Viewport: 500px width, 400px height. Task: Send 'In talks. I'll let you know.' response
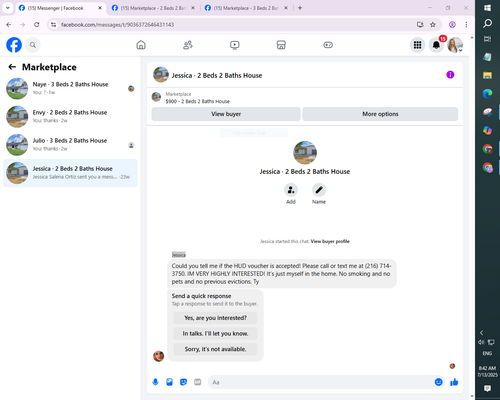215,333
